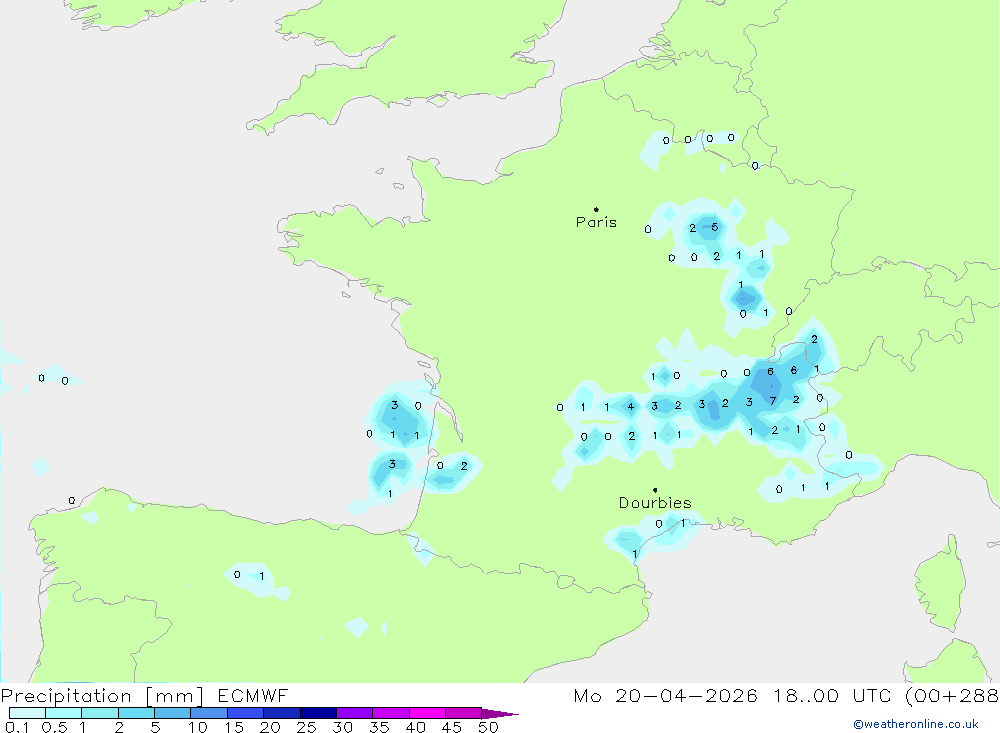Click the Paris city label
This screenshot has width=1000, height=733.
tap(596, 222)
